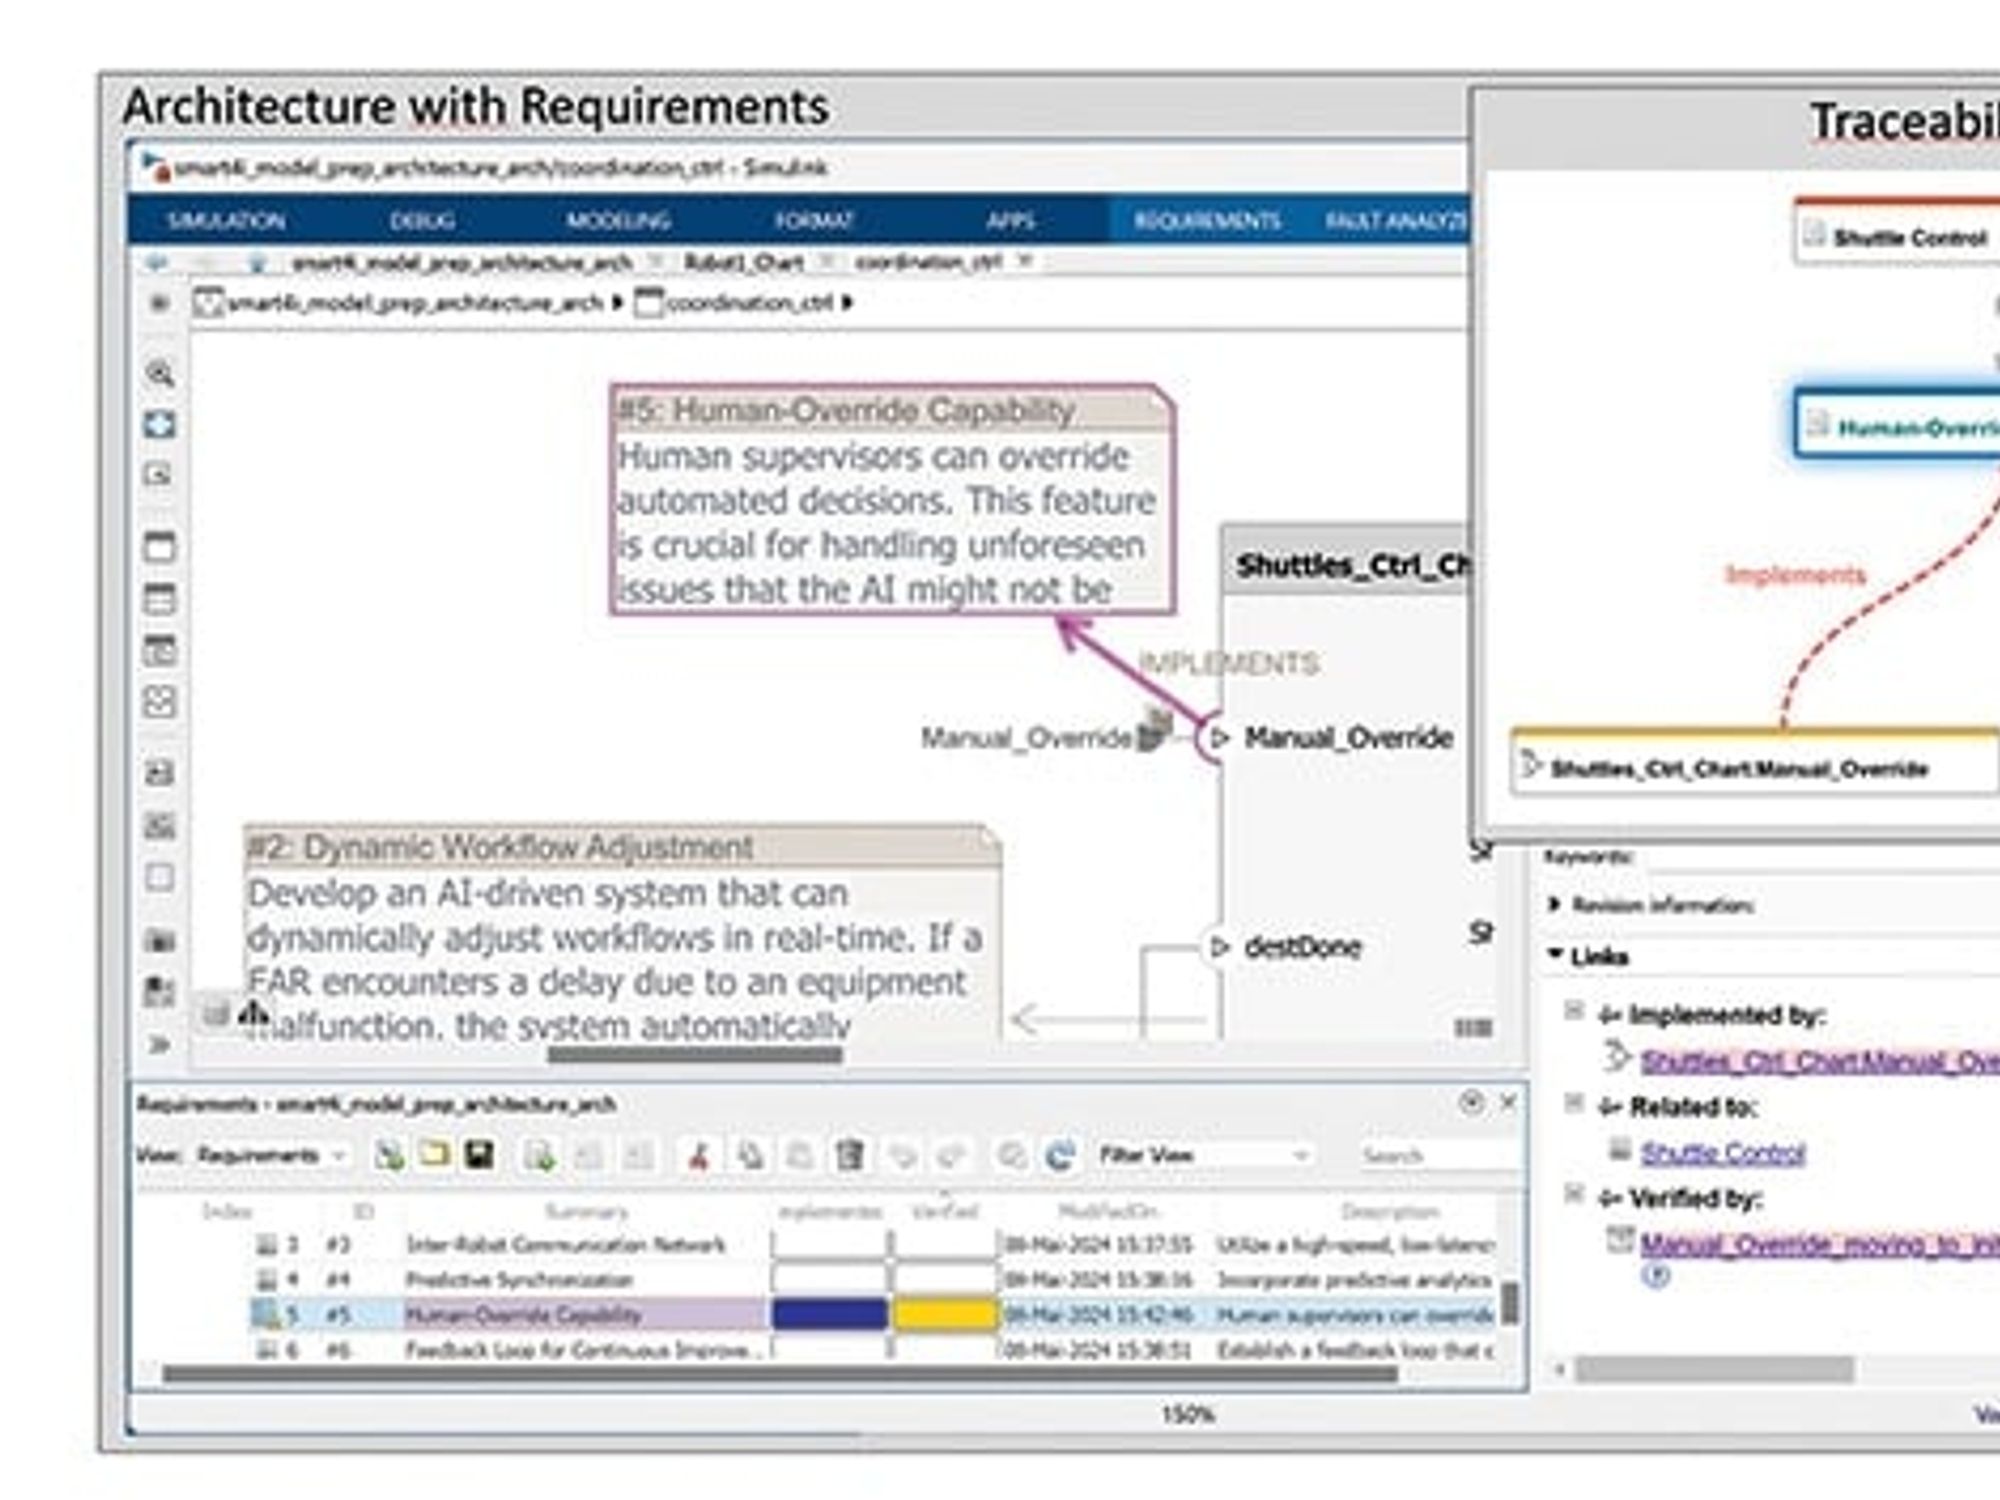This screenshot has width=2000, height=1500.
Task: Click the Fit to View palette icon
Action: tap(160, 424)
